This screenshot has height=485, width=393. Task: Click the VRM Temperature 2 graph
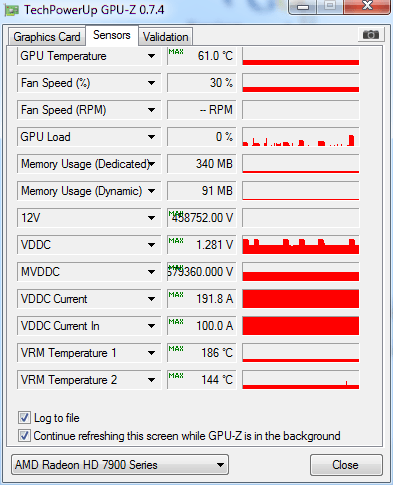(301, 380)
